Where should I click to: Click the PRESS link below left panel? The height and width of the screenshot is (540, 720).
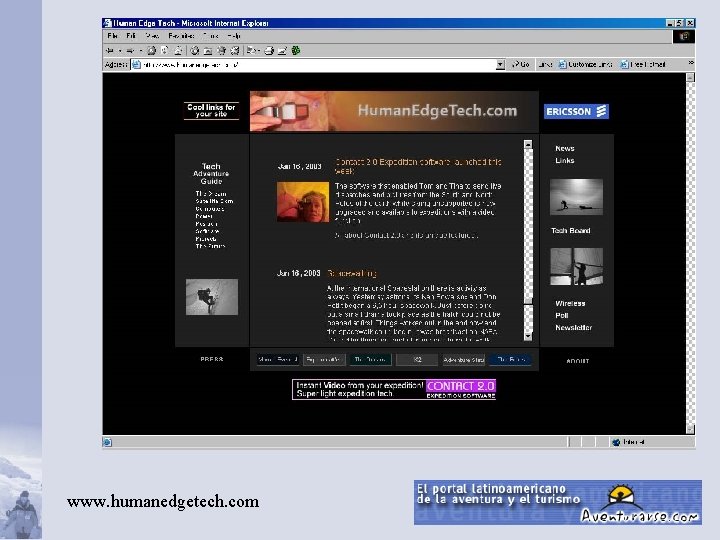point(212,359)
